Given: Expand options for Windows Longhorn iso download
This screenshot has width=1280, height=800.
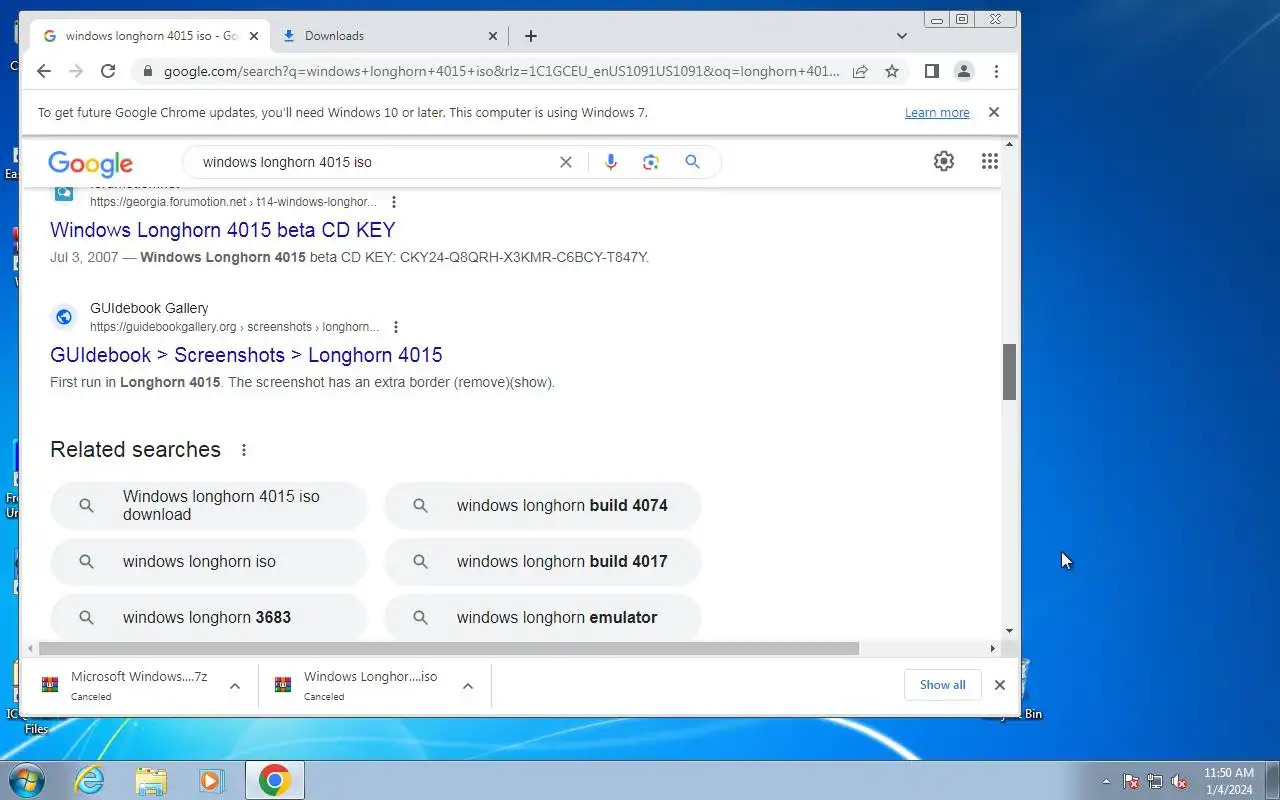Looking at the screenshot, I should coord(468,685).
